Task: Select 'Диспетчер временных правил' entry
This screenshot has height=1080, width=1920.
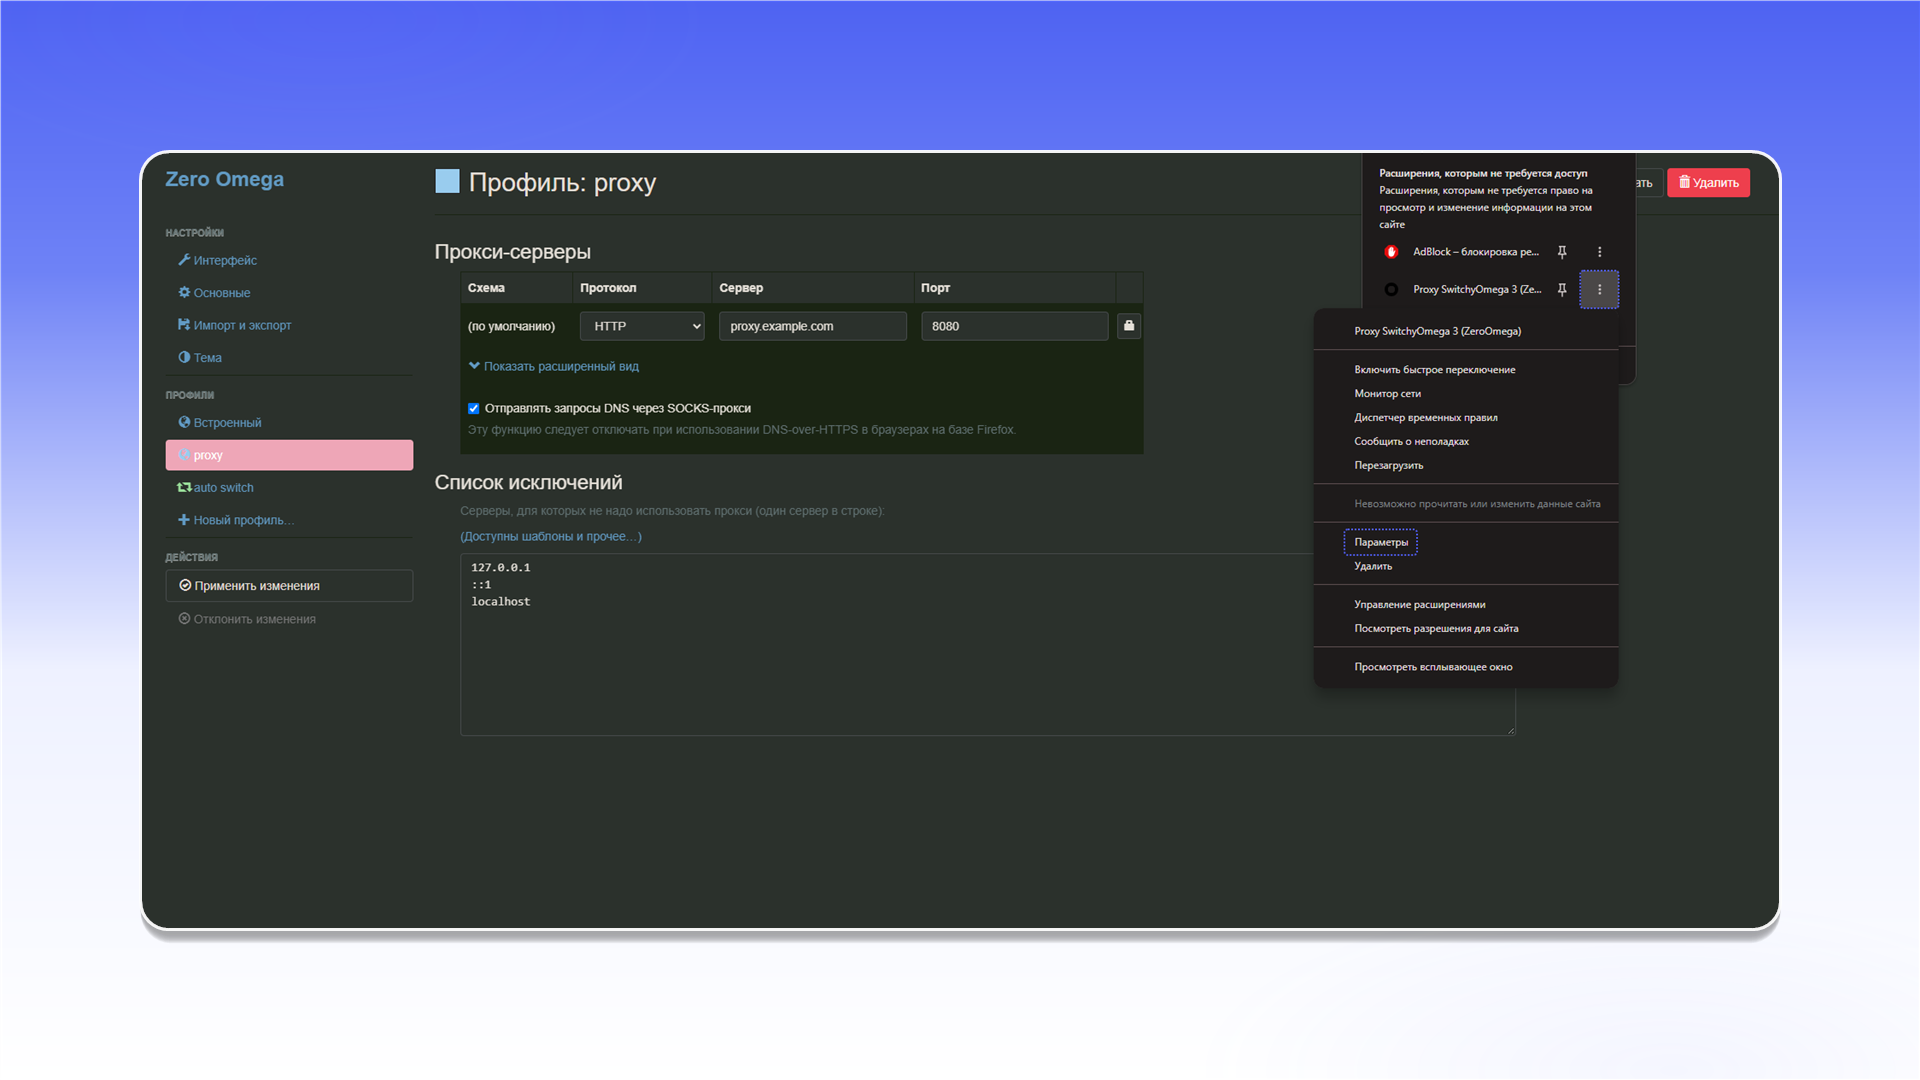Action: pyautogui.click(x=1426, y=418)
